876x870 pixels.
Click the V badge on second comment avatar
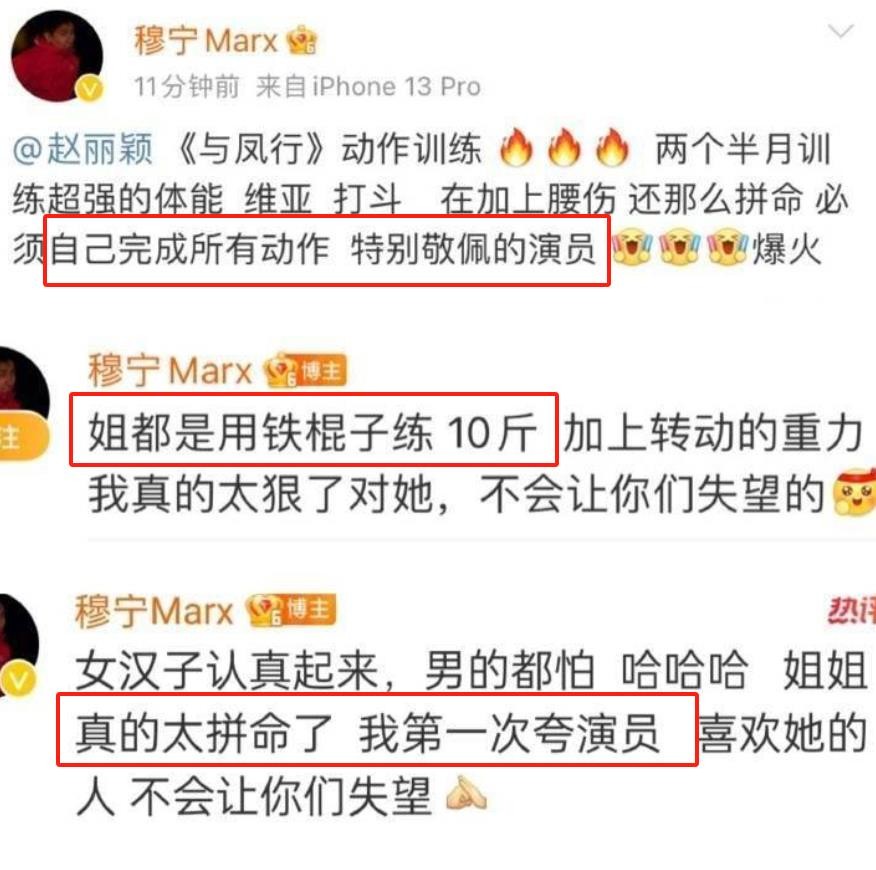pyautogui.click(x=18, y=680)
